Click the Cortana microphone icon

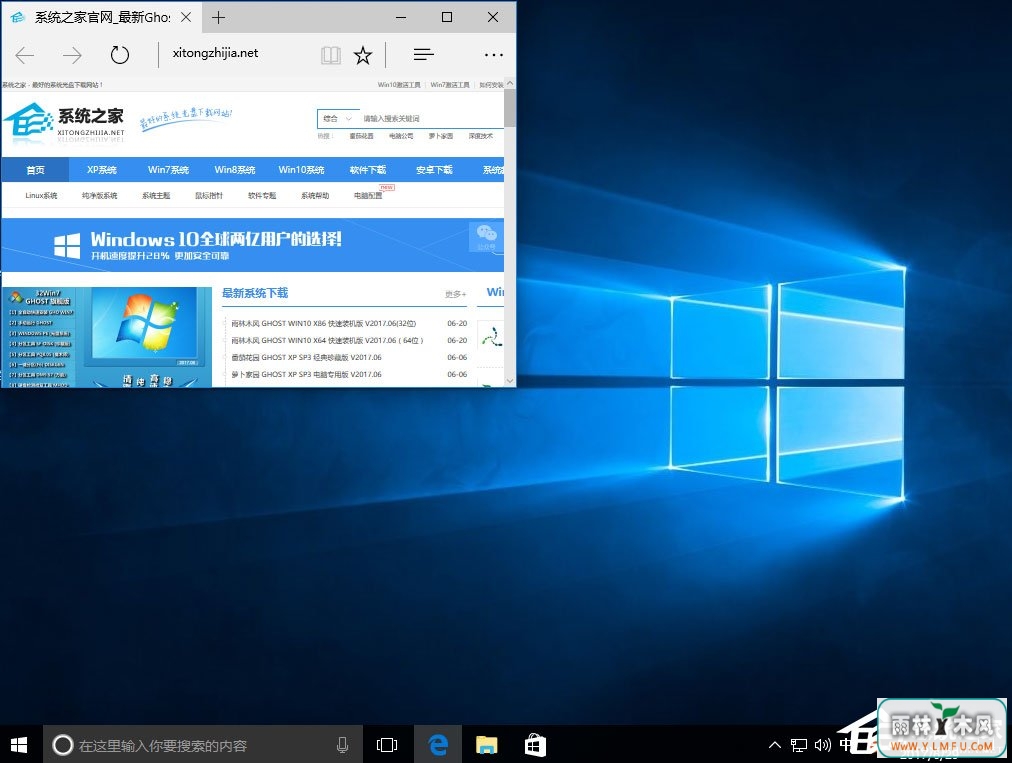343,745
